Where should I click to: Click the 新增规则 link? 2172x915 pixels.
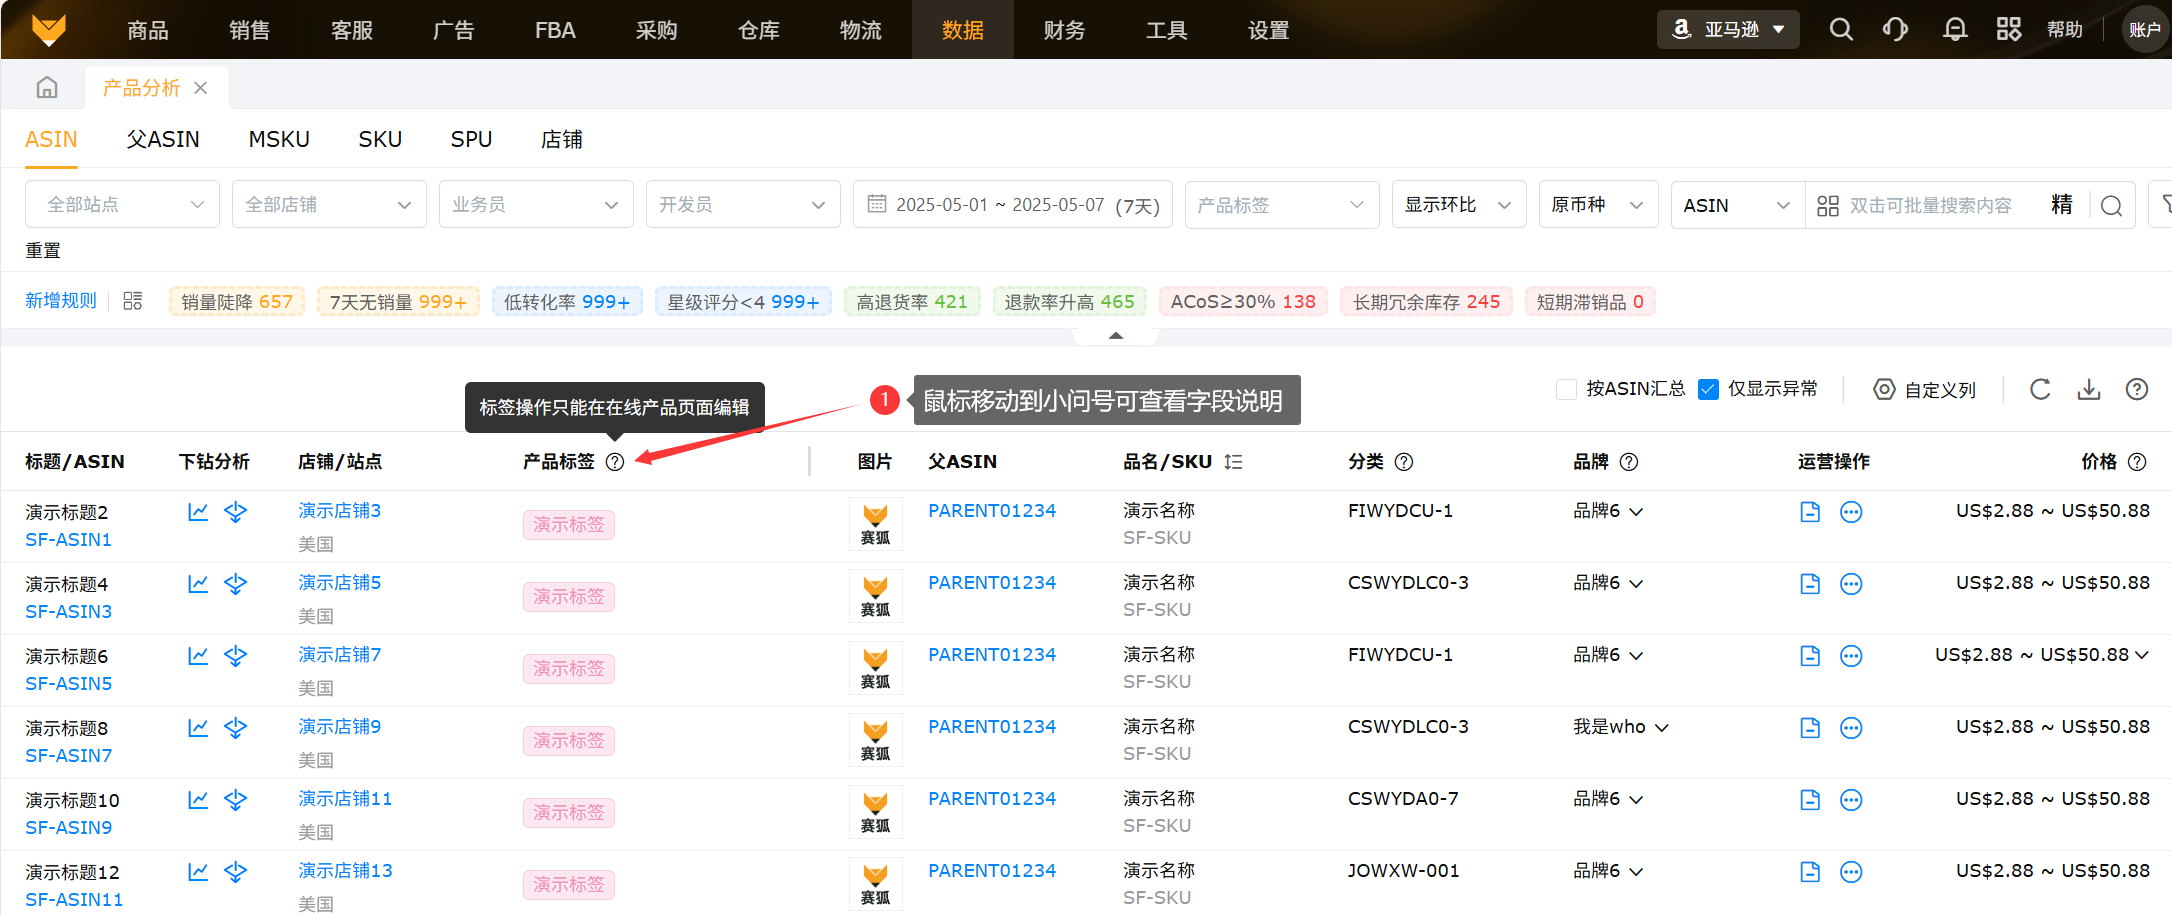61,301
